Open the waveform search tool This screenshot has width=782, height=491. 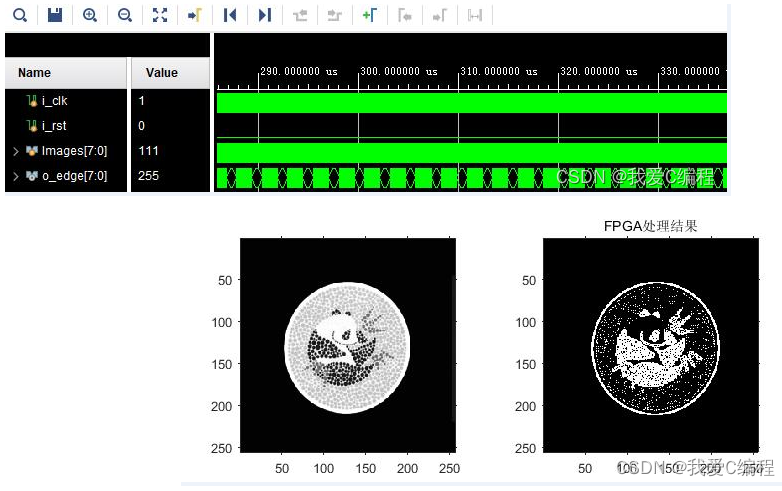click(x=20, y=15)
